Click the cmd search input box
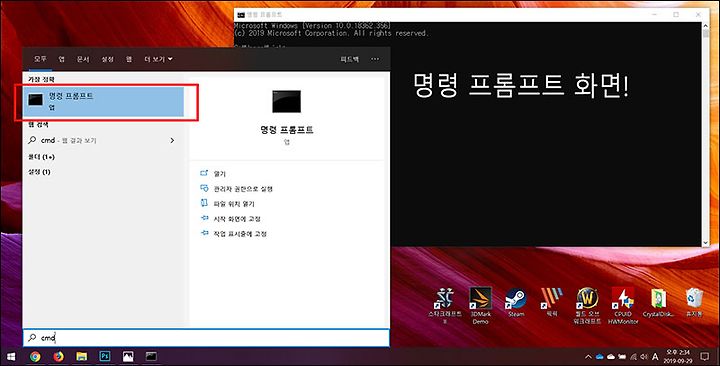 click(x=206, y=338)
